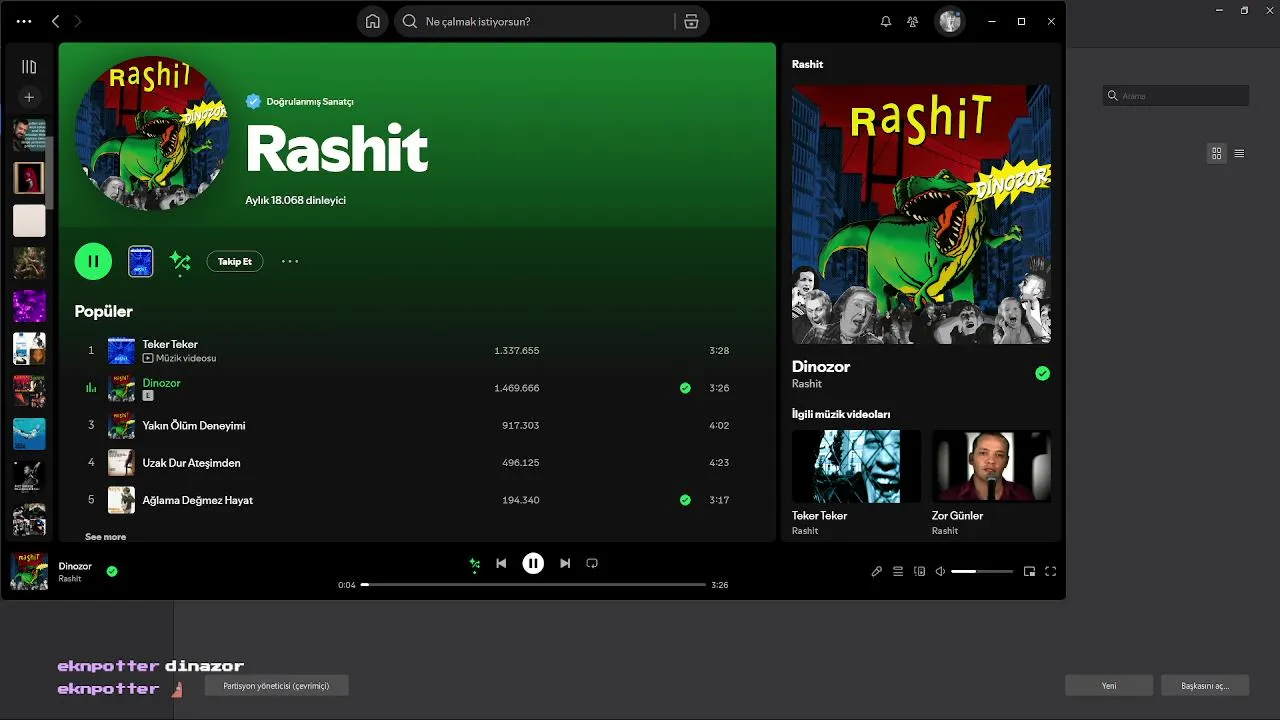Viewport: 1280px width, 720px height.
Task: Open Zor Günler related music video
Action: (991, 466)
